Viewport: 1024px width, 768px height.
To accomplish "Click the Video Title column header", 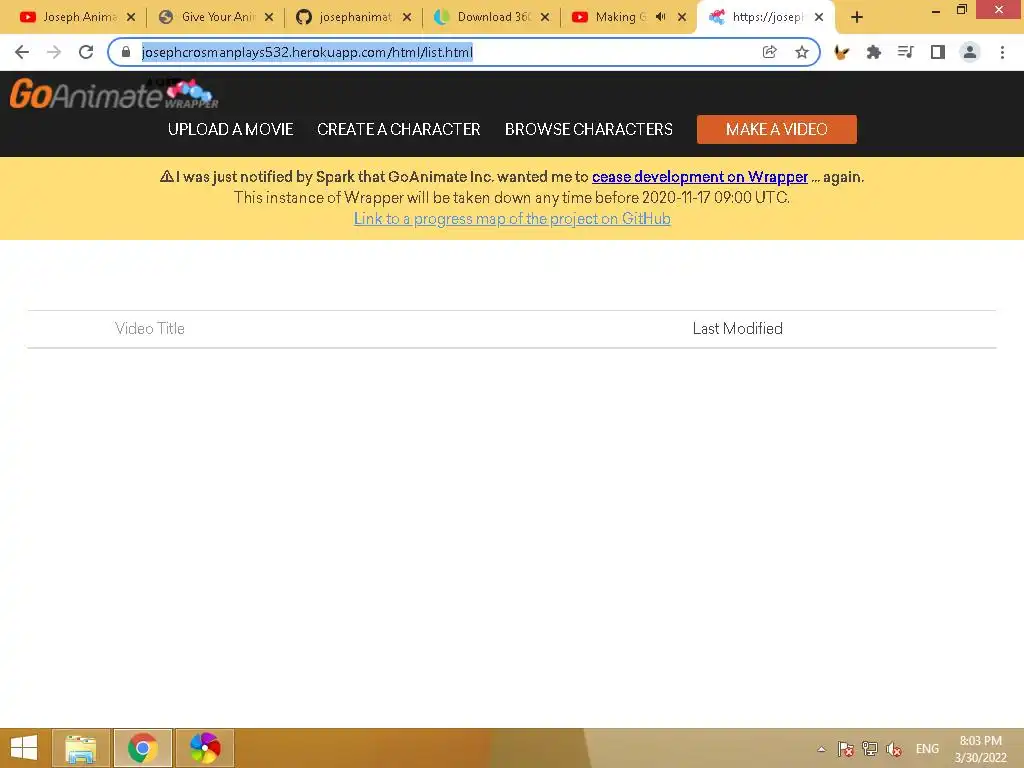I will pyautogui.click(x=150, y=328).
